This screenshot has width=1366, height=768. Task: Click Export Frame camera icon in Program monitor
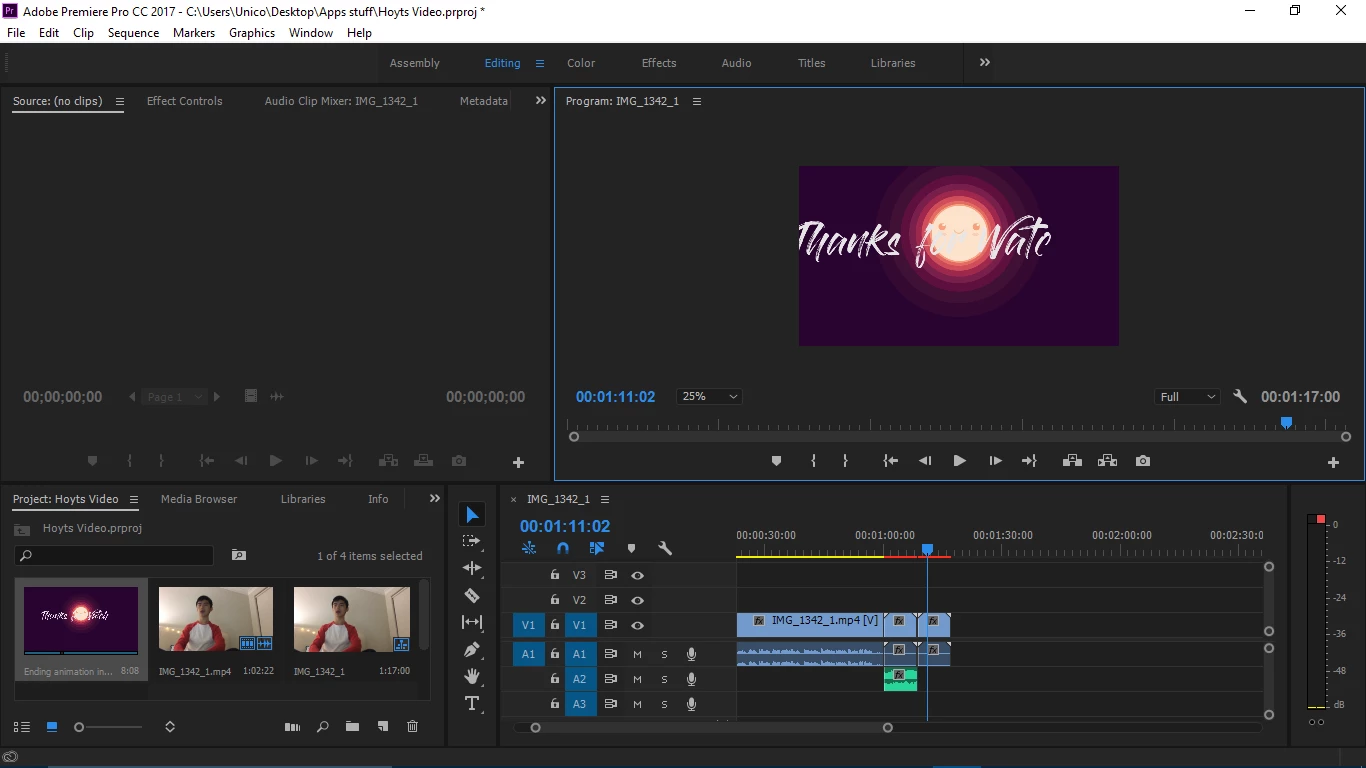[1143, 461]
